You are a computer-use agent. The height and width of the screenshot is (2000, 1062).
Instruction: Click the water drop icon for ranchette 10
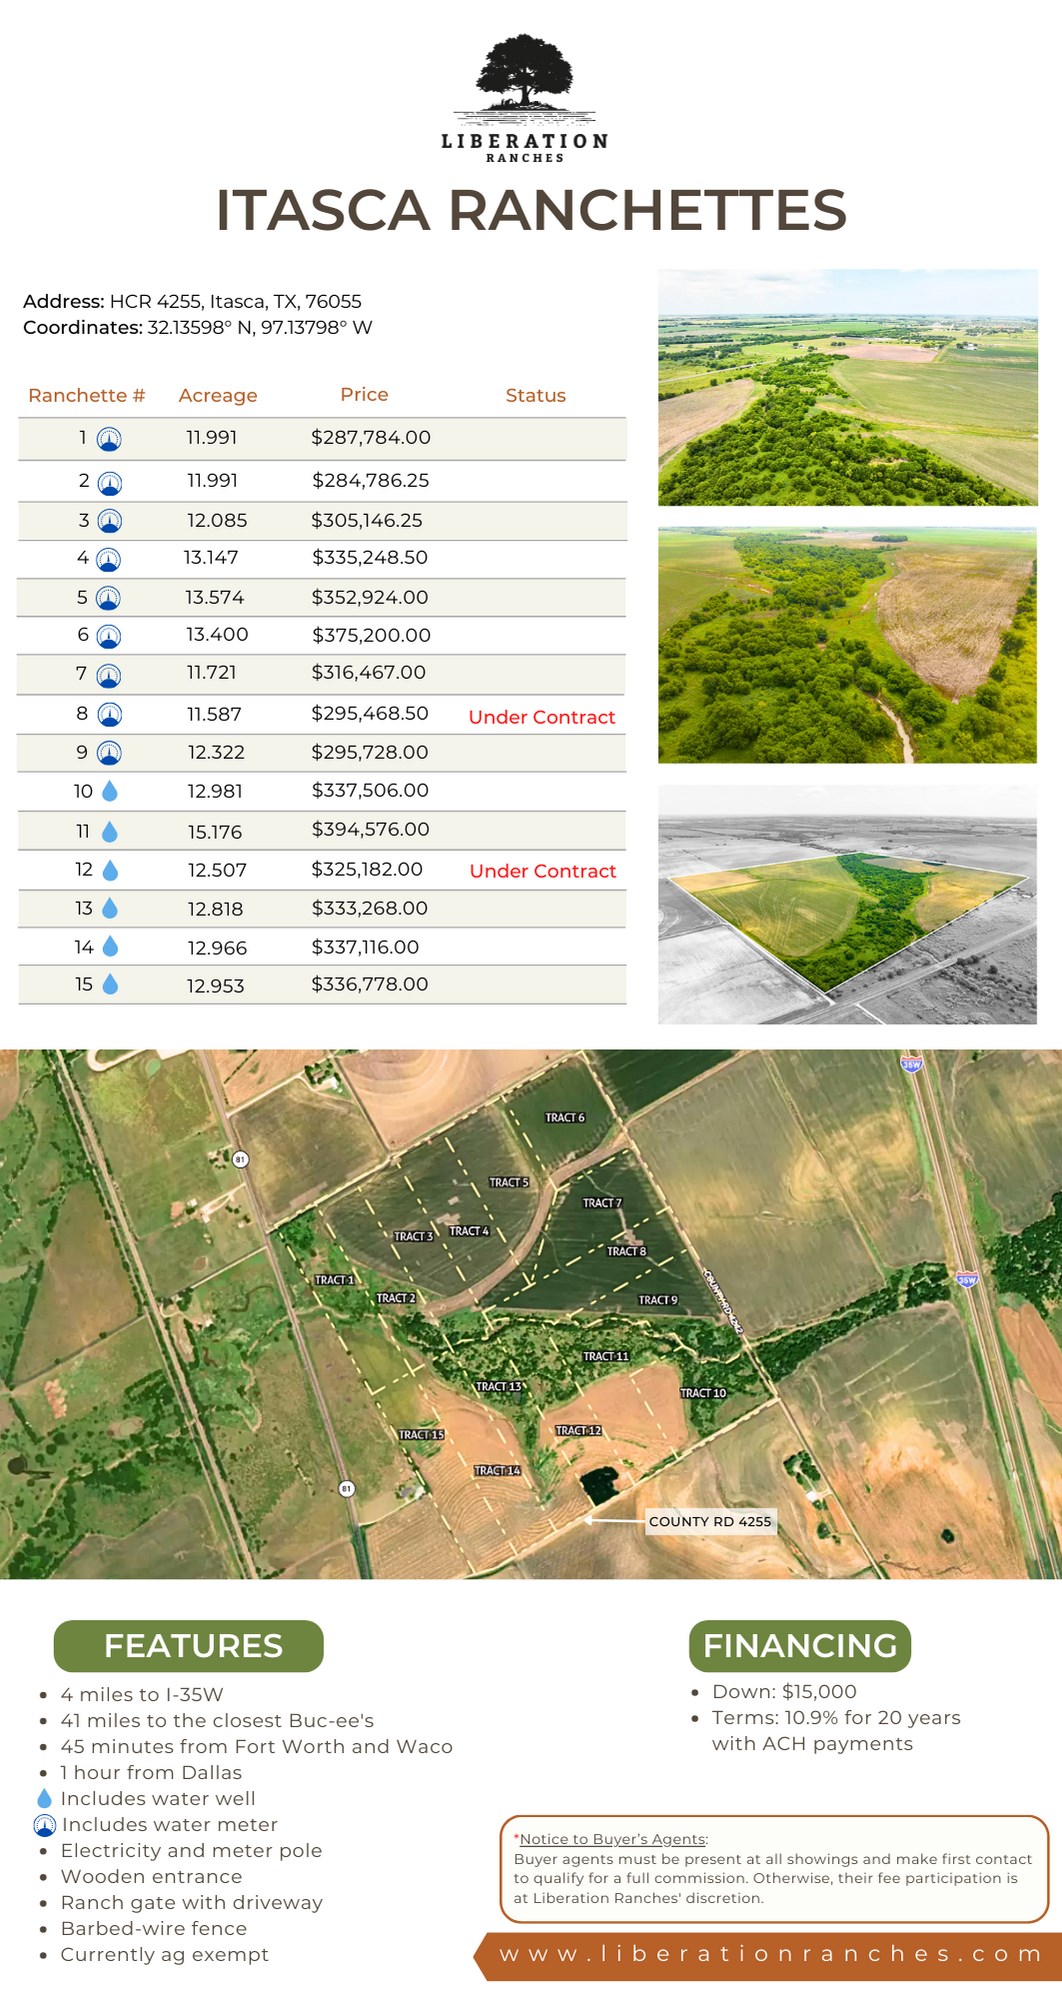[110, 791]
